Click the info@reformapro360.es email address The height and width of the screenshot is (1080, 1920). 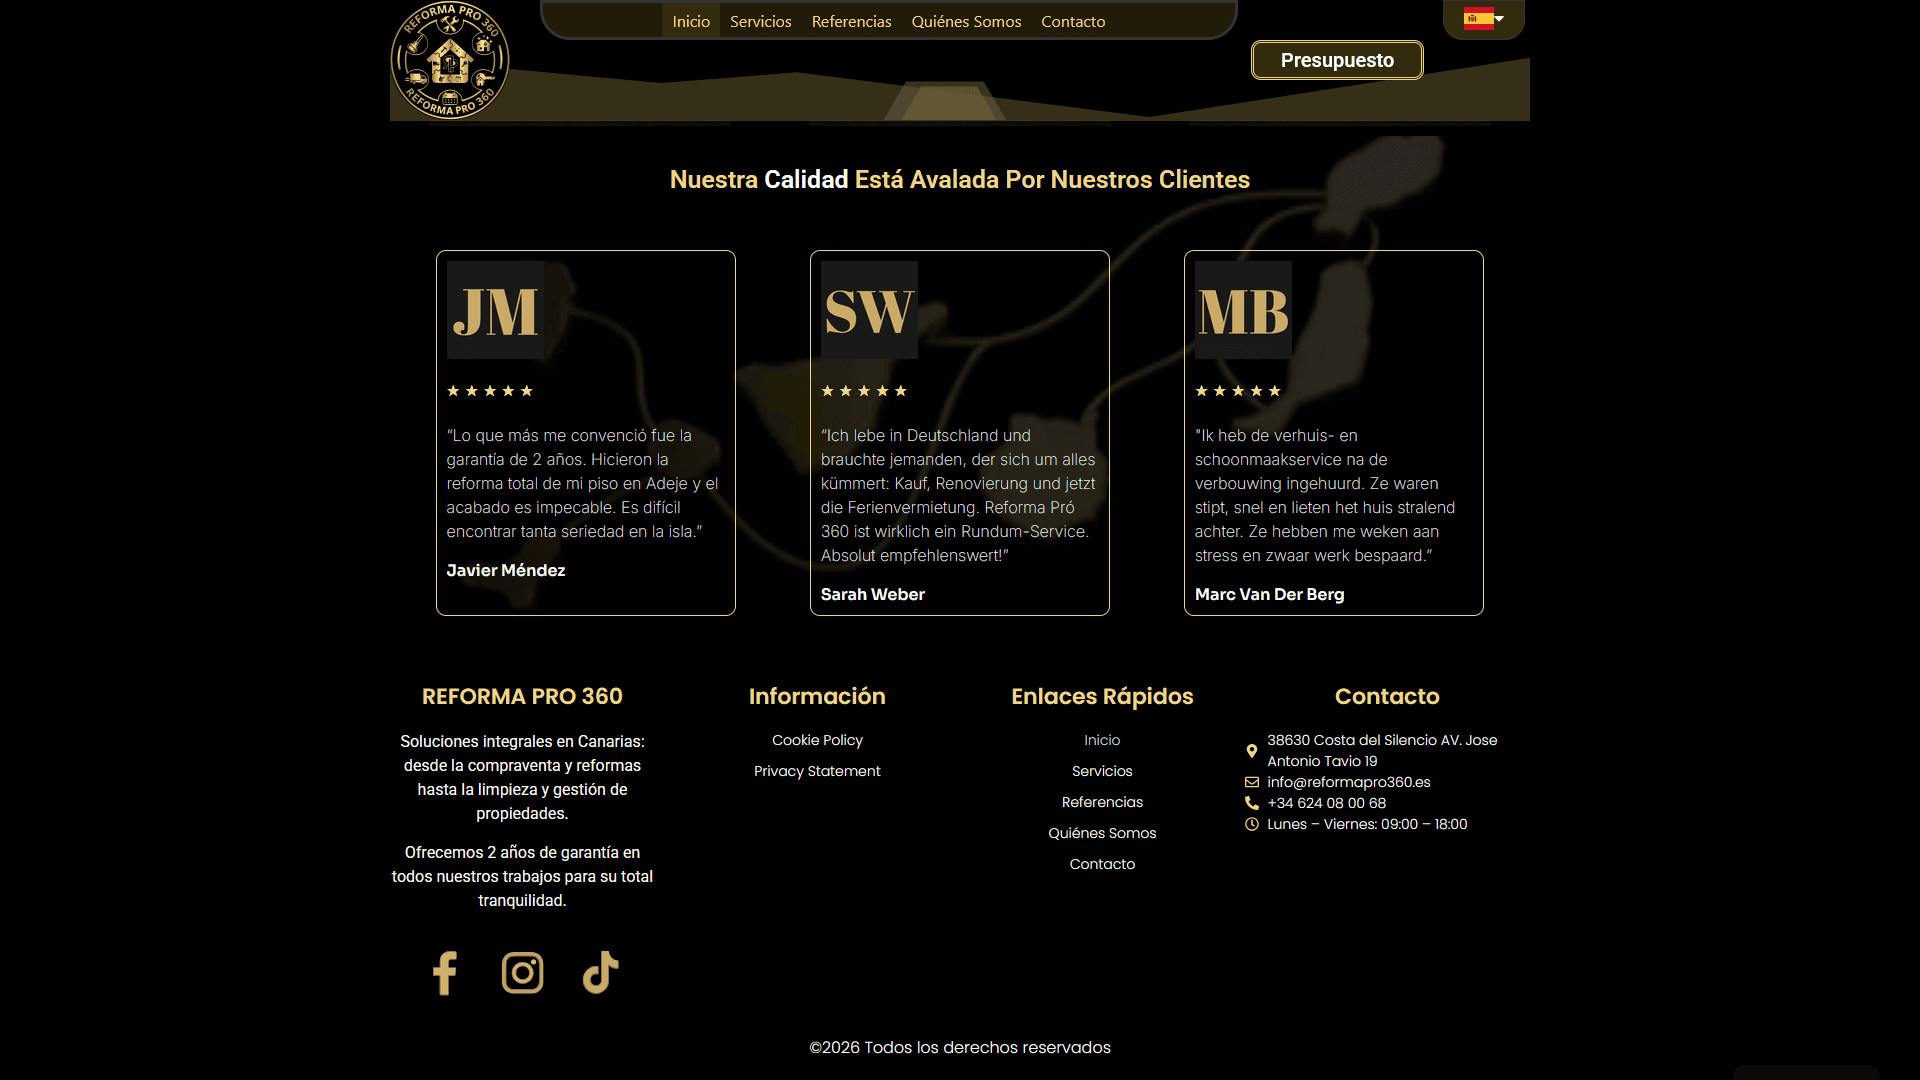pos(1348,782)
